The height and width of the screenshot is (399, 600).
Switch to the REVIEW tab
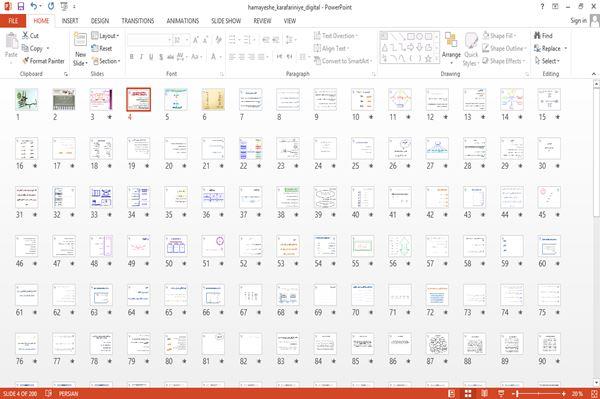point(262,21)
